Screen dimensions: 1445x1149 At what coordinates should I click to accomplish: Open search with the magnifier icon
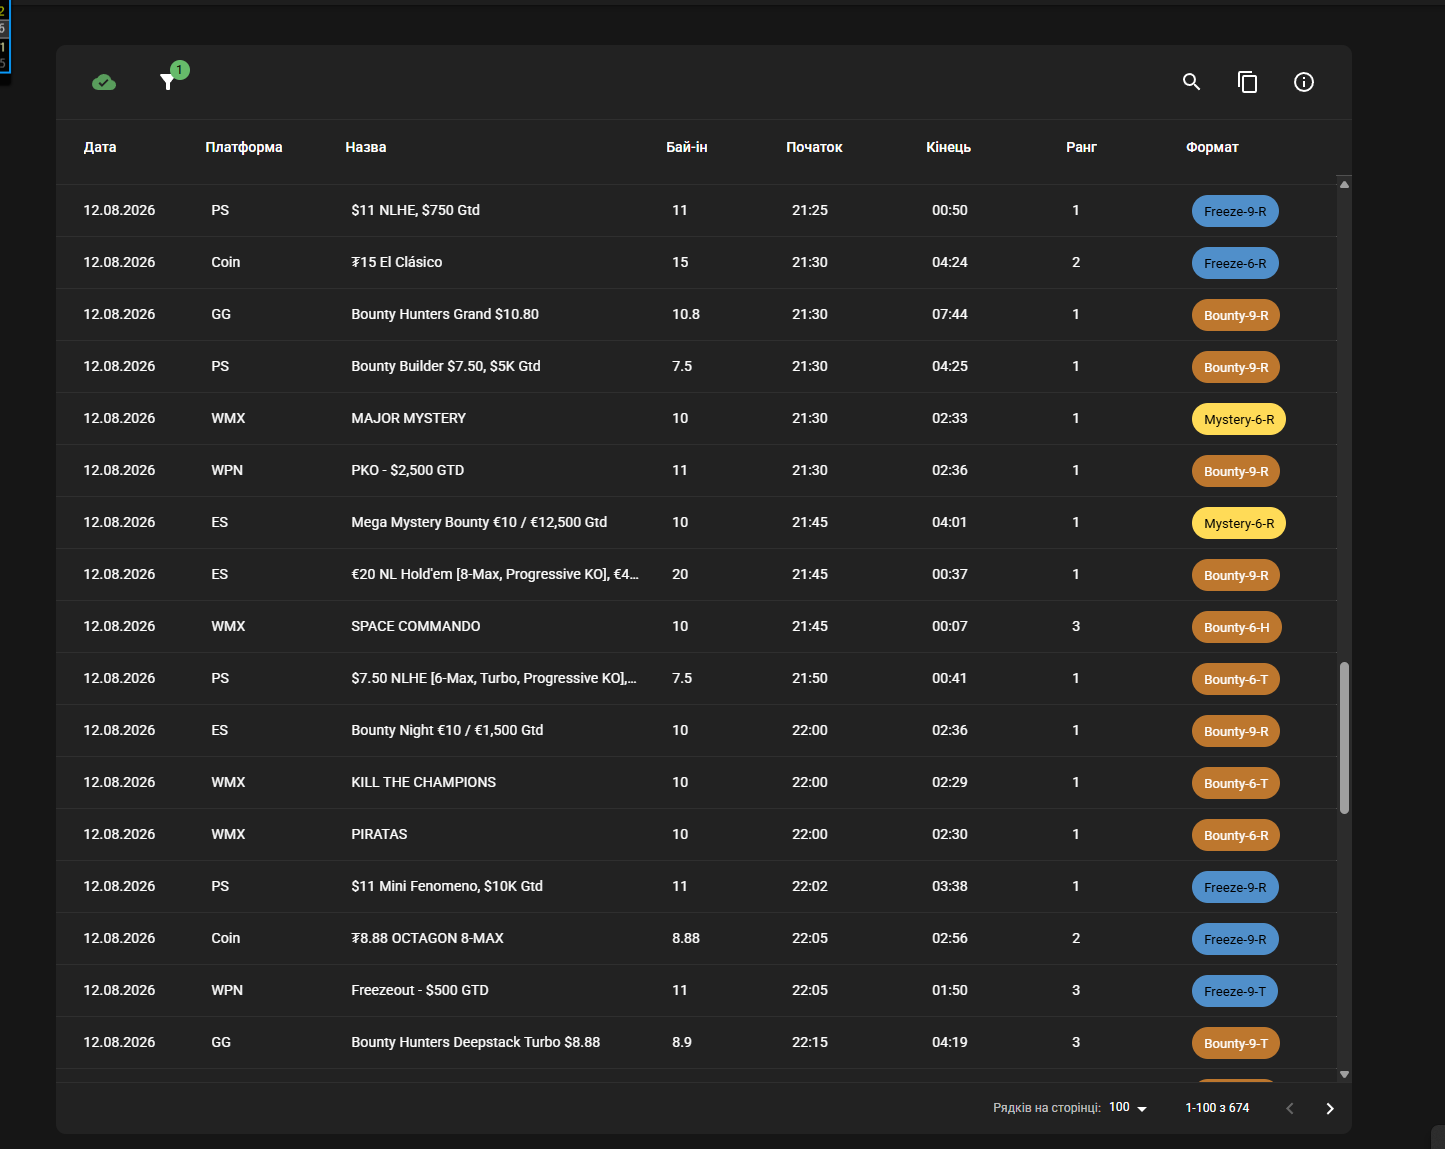[x=1191, y=82]
